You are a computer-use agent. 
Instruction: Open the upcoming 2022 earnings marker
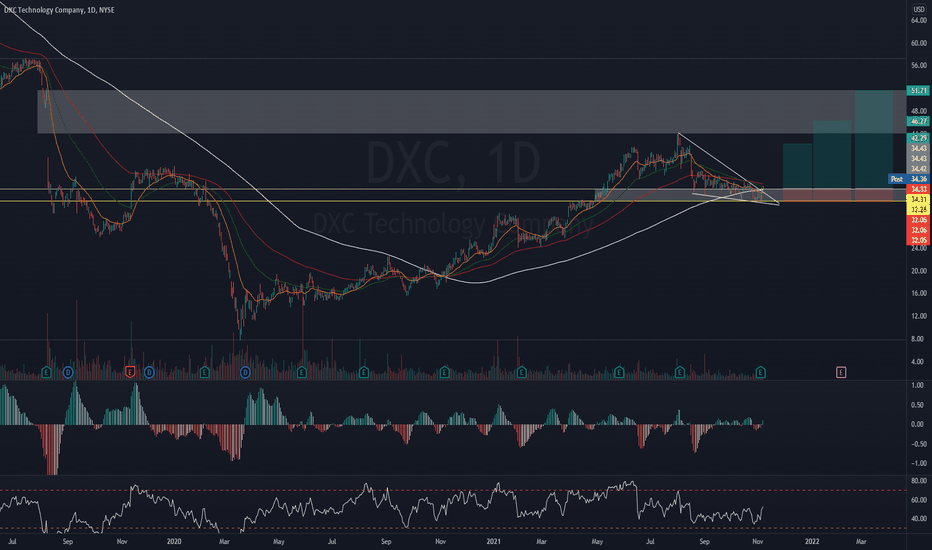(x=841, y=372)
